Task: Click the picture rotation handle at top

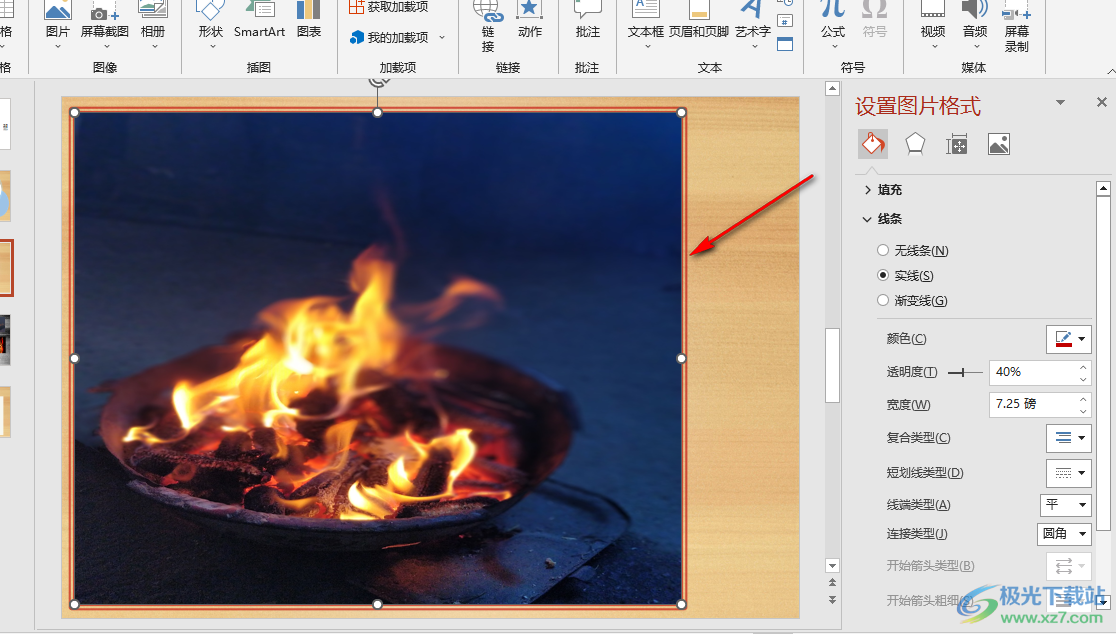Action: tap(378, 82)
